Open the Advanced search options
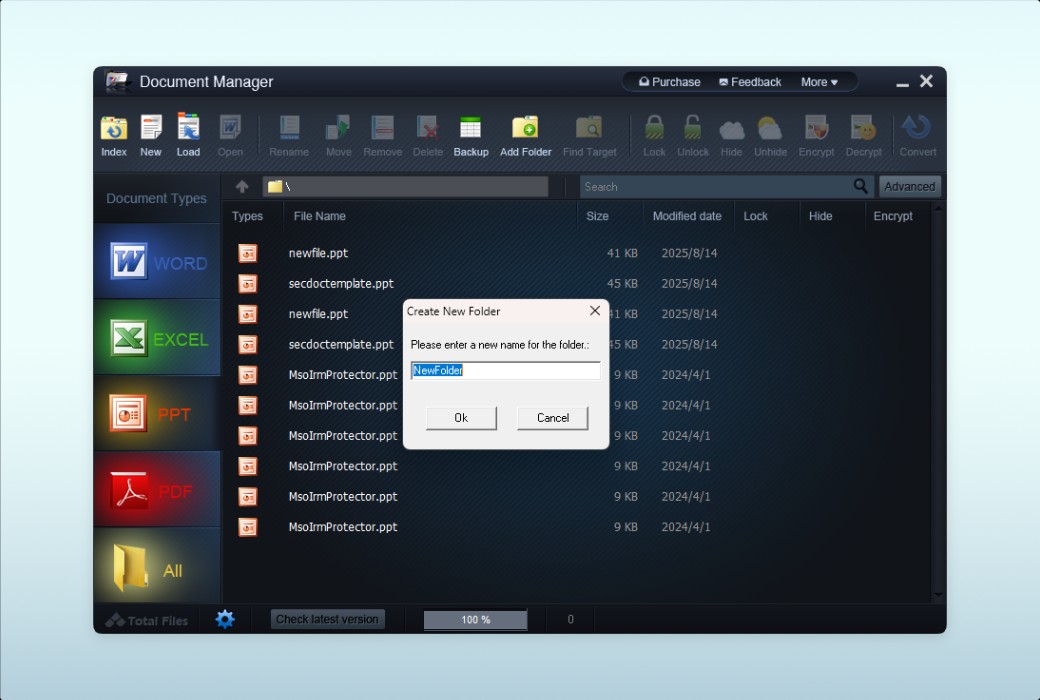The width and height of the screenshot is (1040, 700). click(909, 186)
